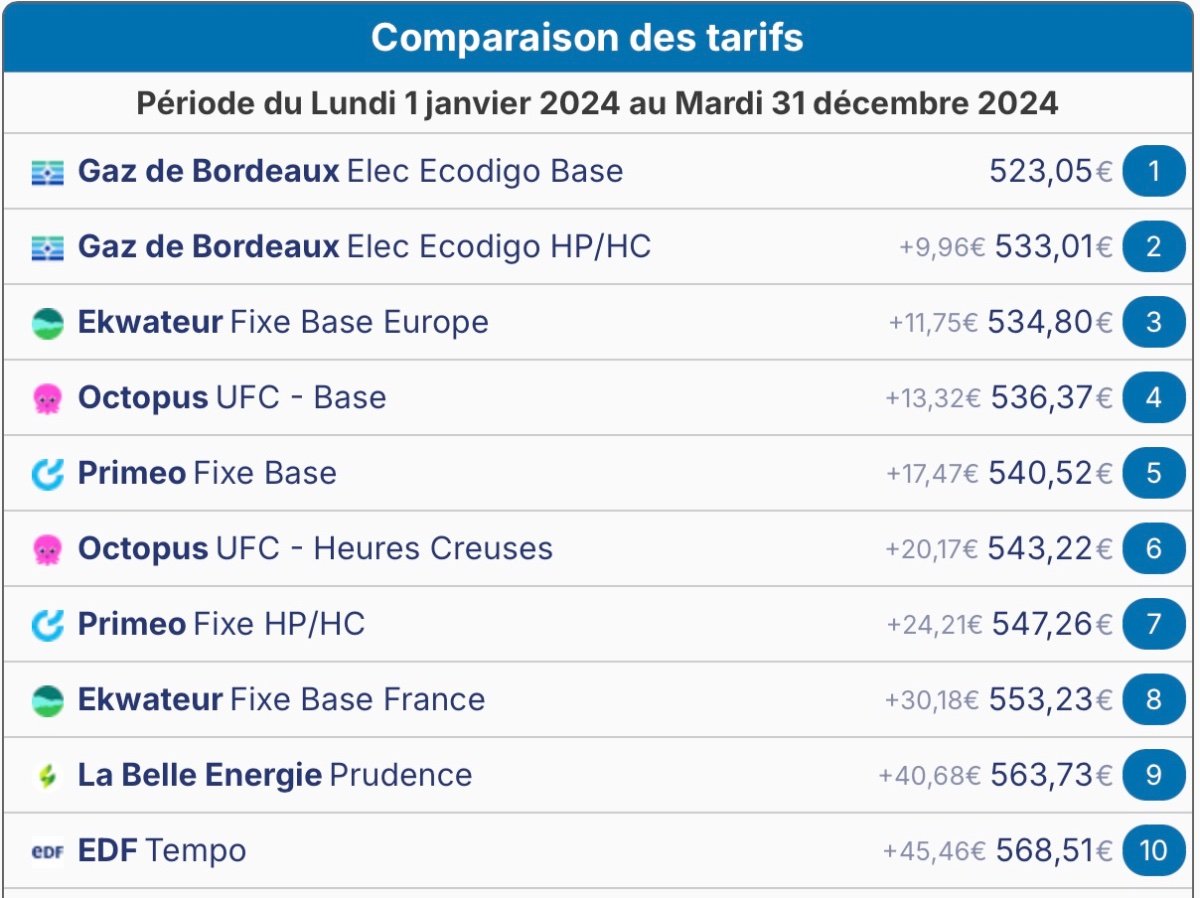
Task: Click the La Belle Energie logo icon
Action: (x=47, y=776)
